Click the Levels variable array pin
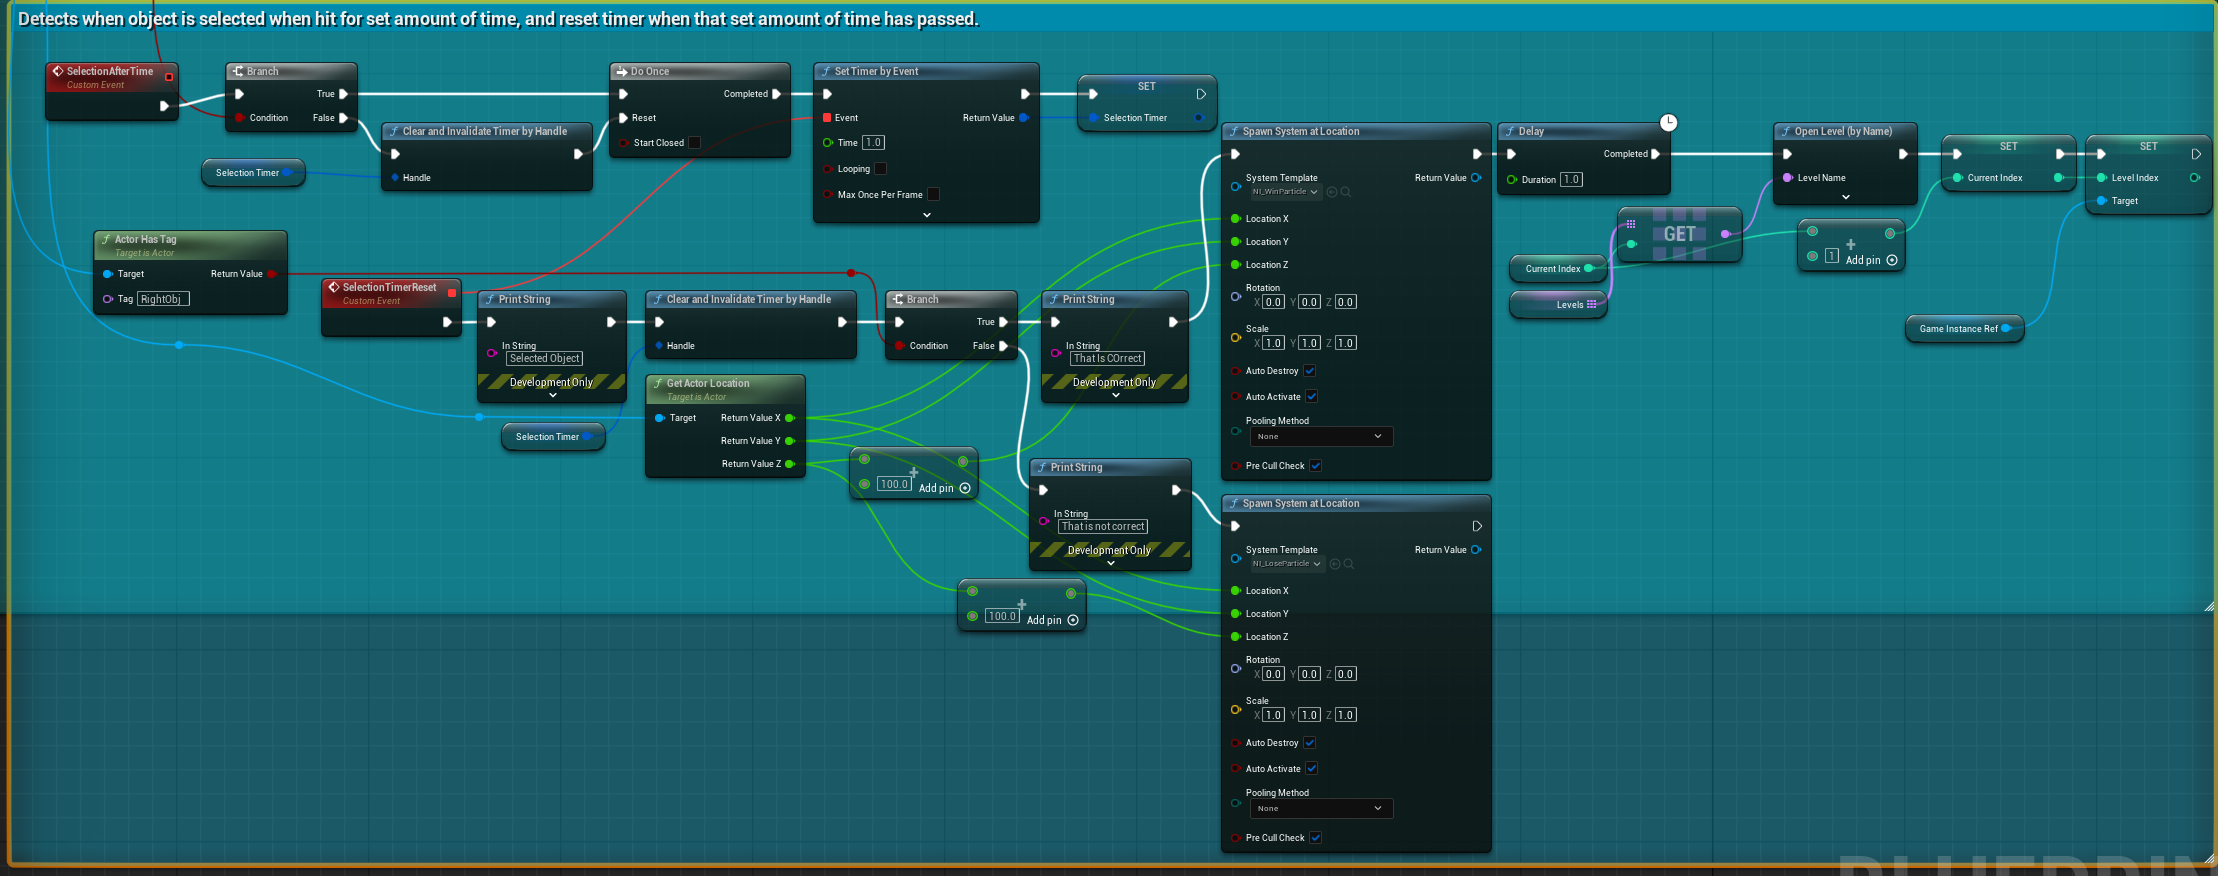This screenshot has width=2218, height=876. (x=1592, y=305)
